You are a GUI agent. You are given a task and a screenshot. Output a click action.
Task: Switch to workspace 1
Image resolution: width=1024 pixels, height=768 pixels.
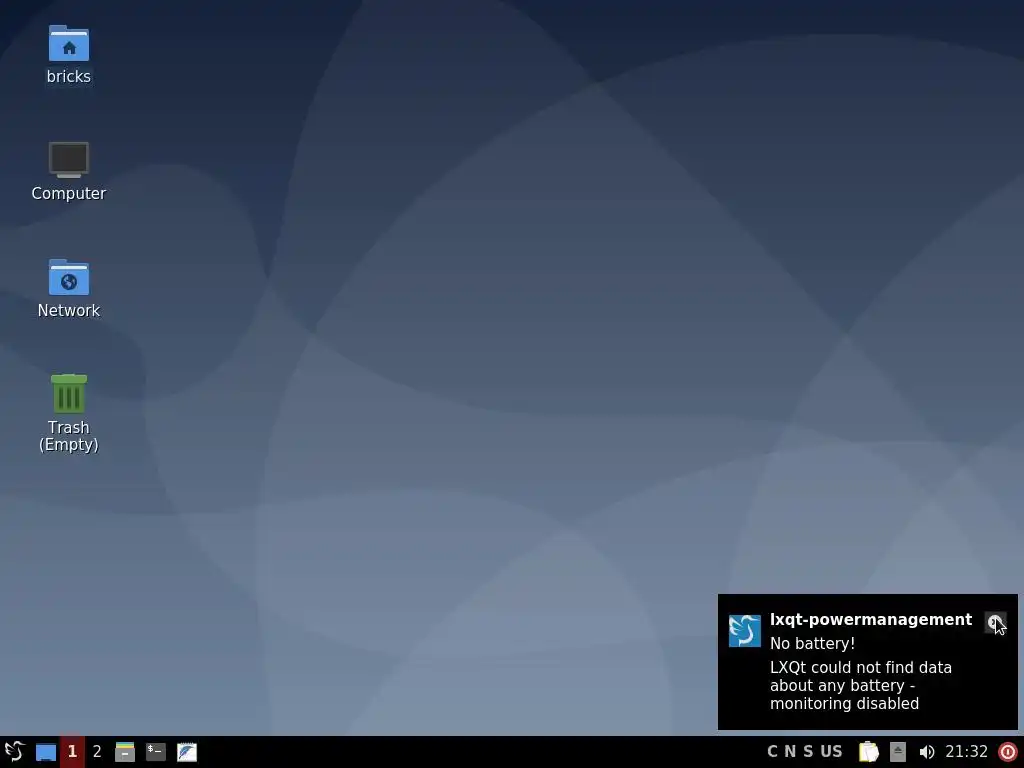click(x=72, y=752)
